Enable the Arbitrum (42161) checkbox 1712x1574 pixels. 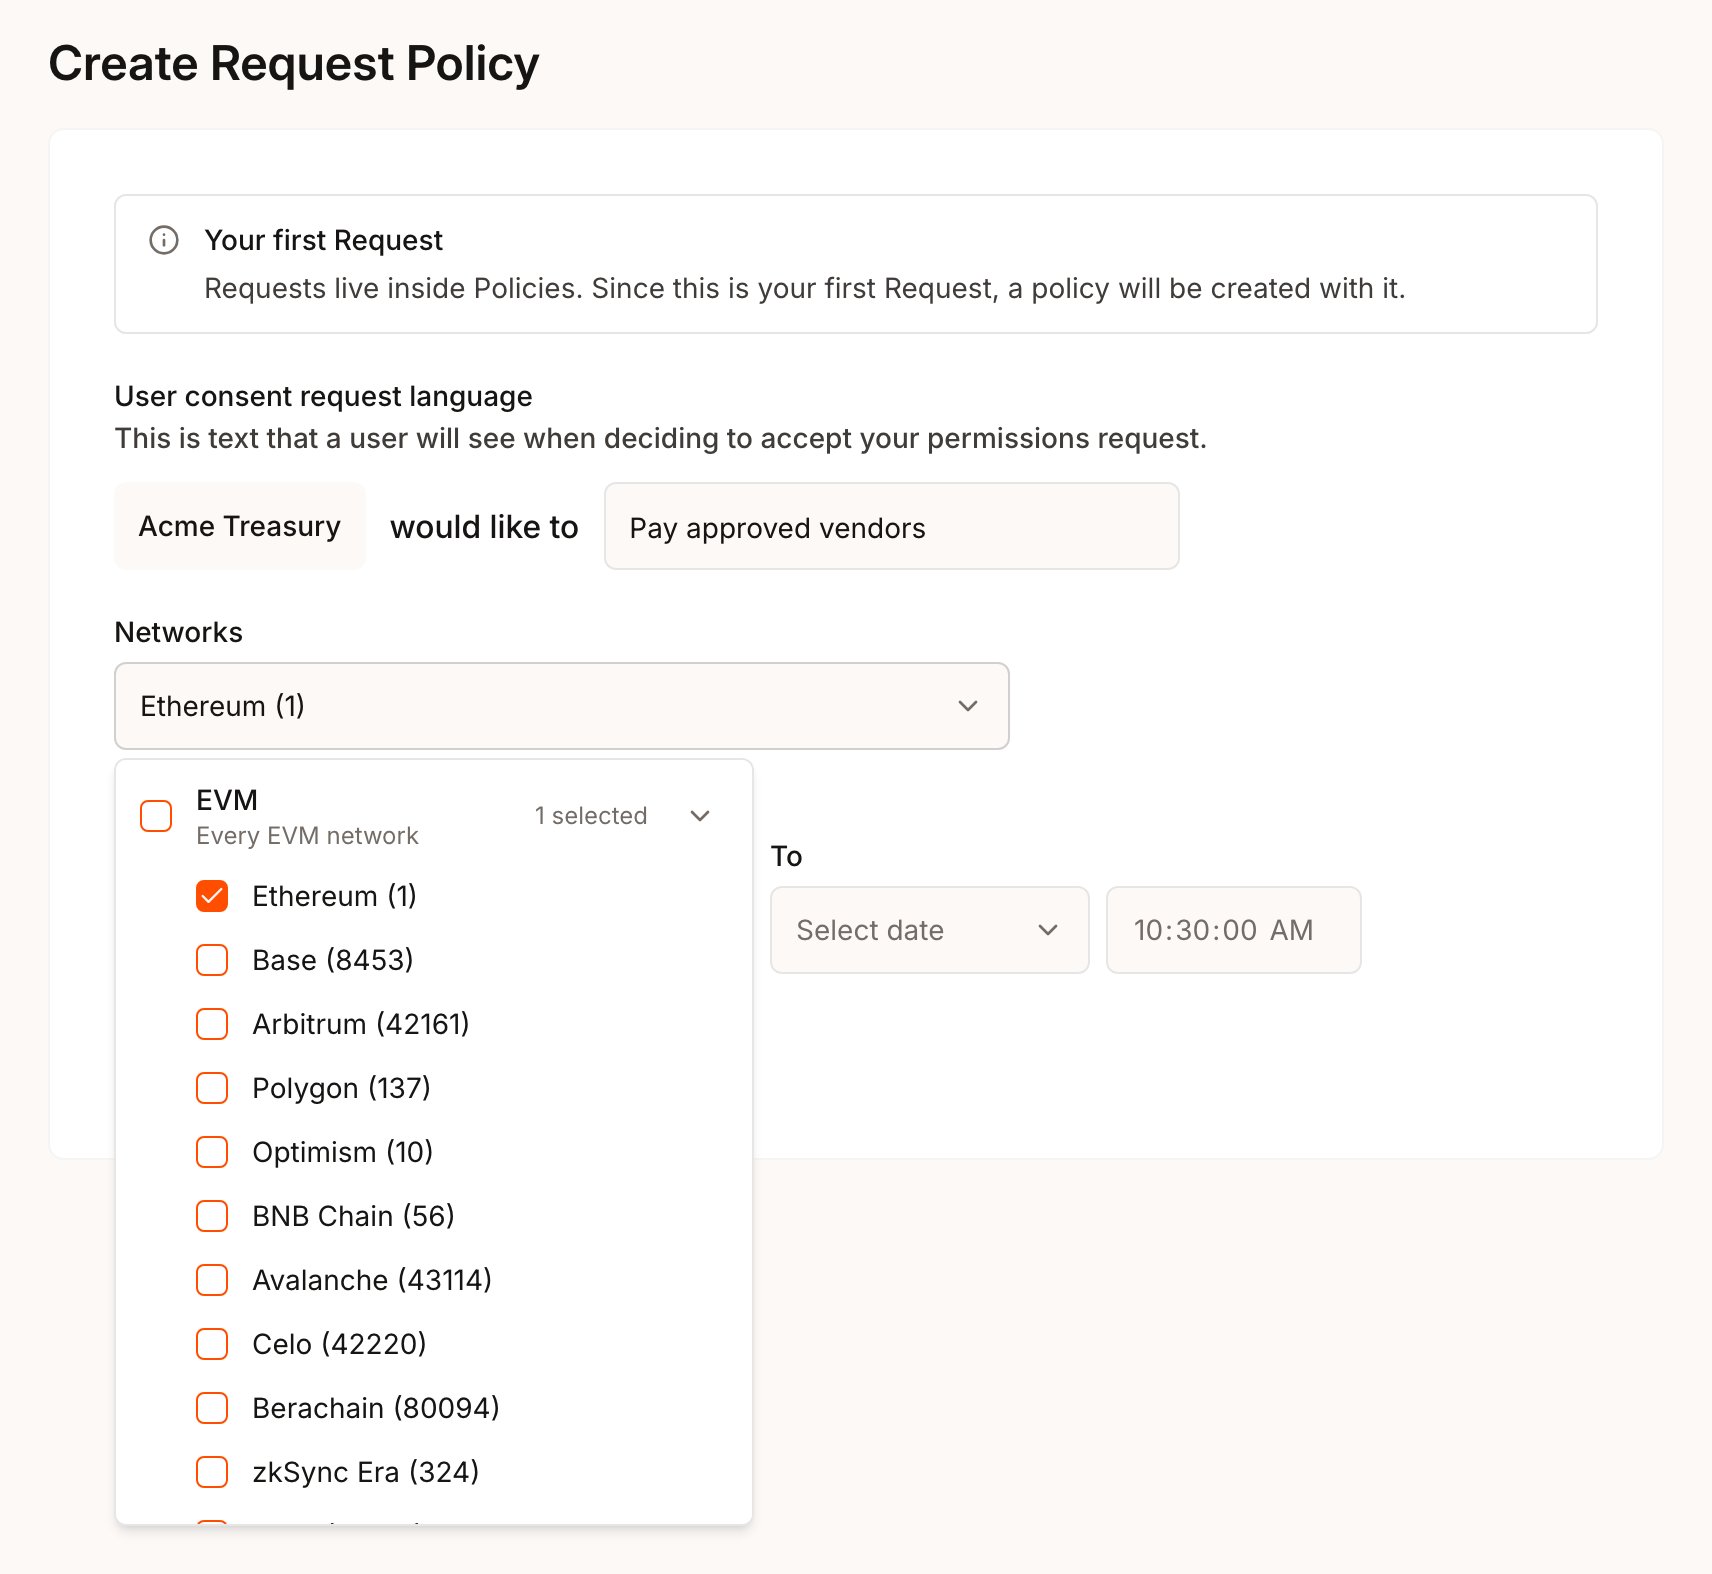click(x=212, y=1024)
